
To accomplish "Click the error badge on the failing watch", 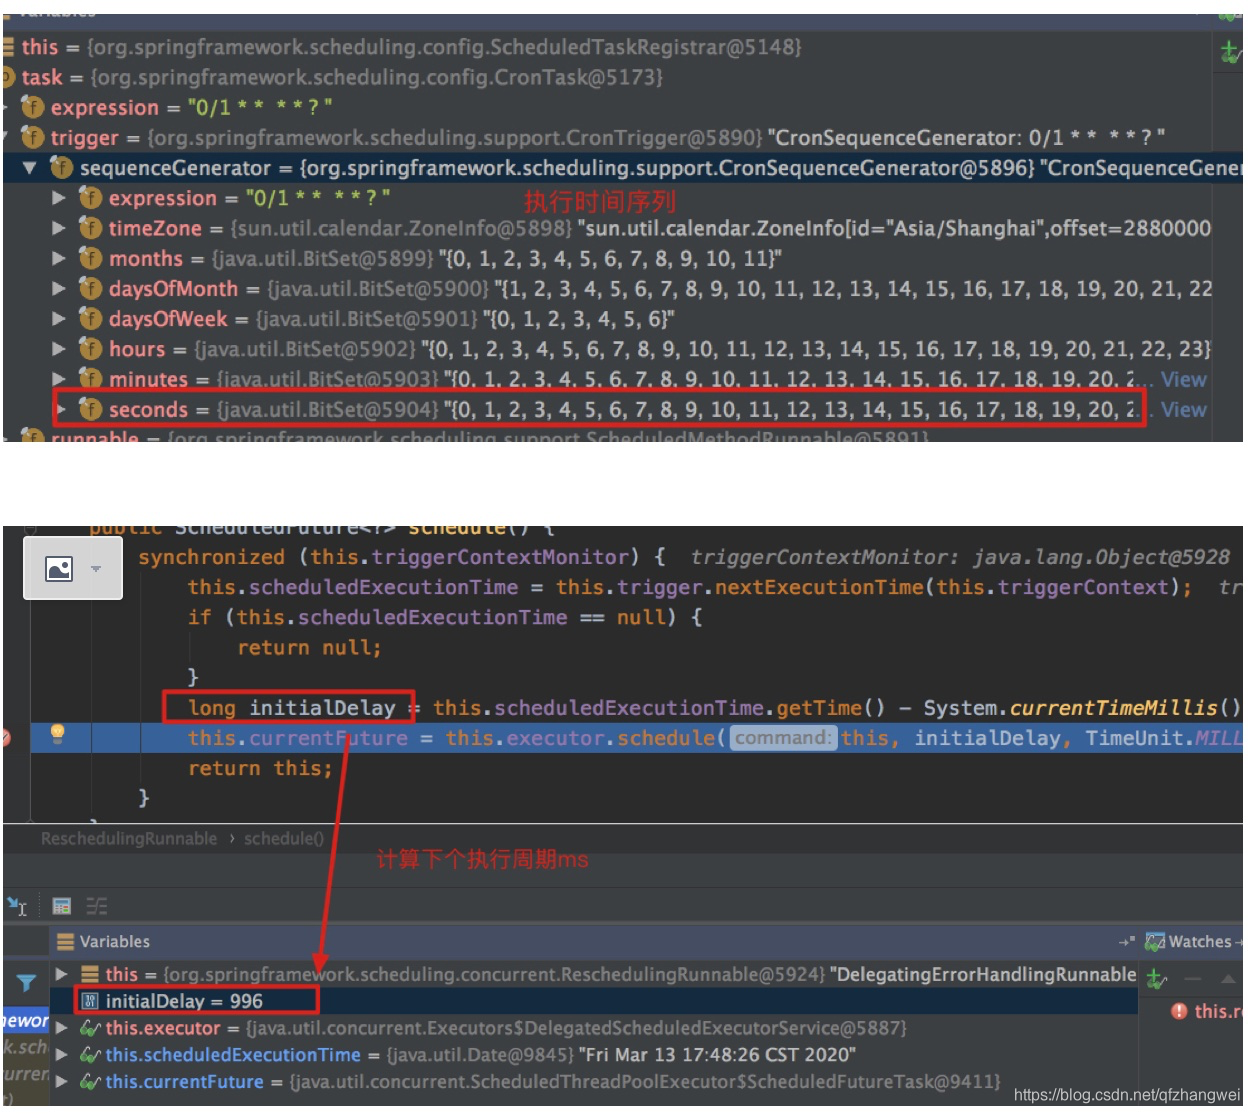I will [x=1181, y=1011].
